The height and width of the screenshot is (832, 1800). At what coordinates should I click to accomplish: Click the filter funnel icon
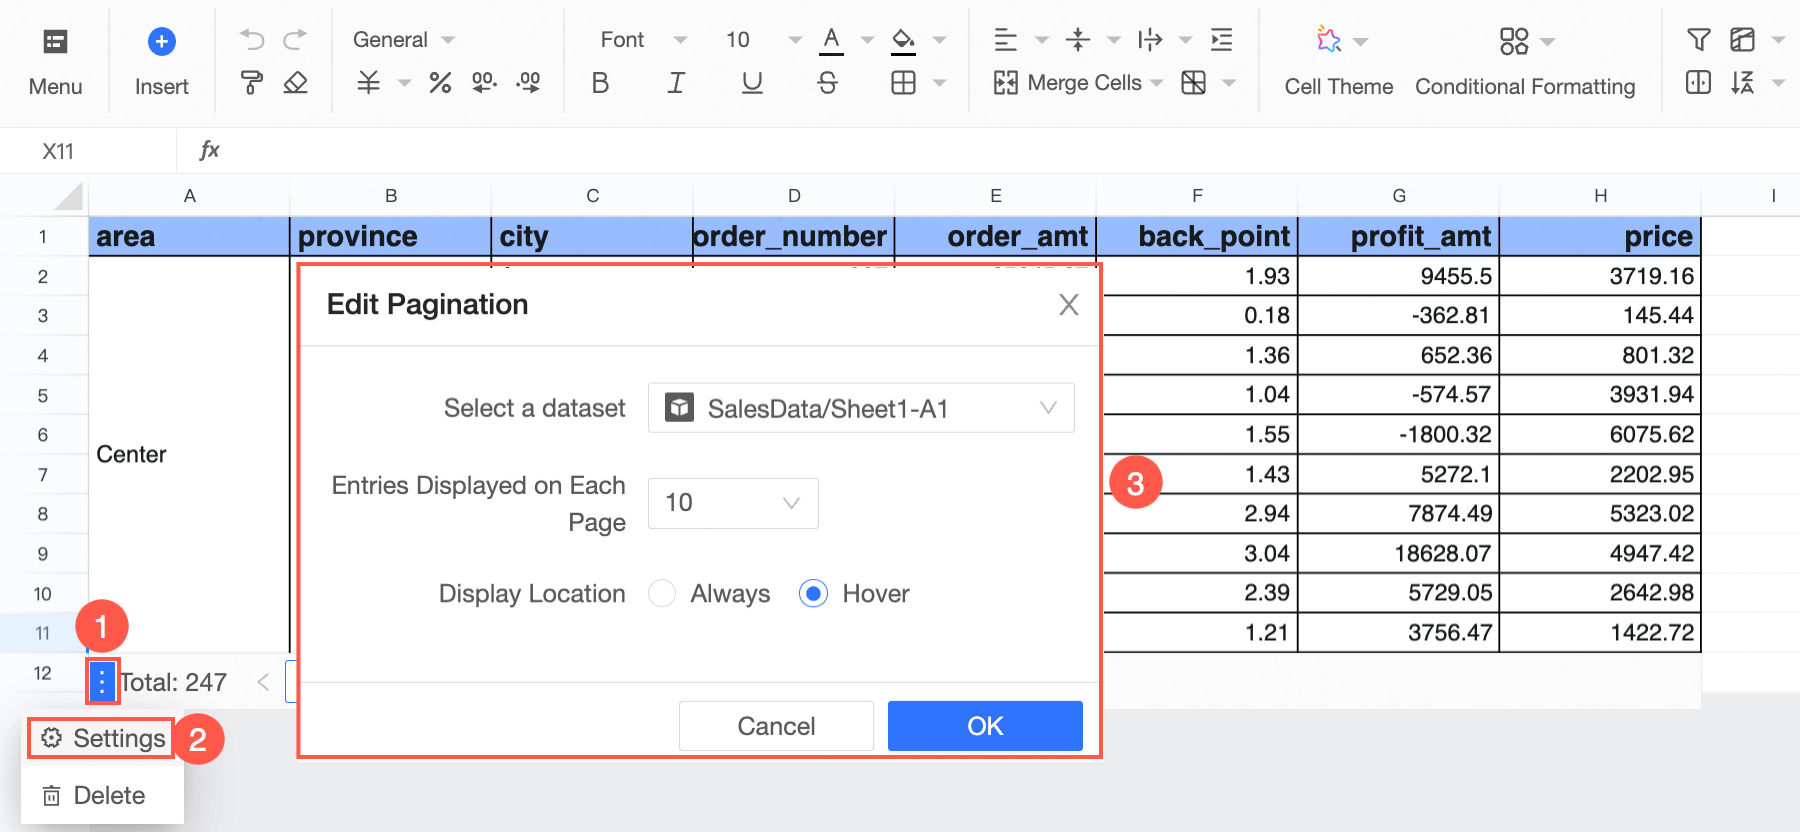pyautogui.click(x=1698, y=40)
